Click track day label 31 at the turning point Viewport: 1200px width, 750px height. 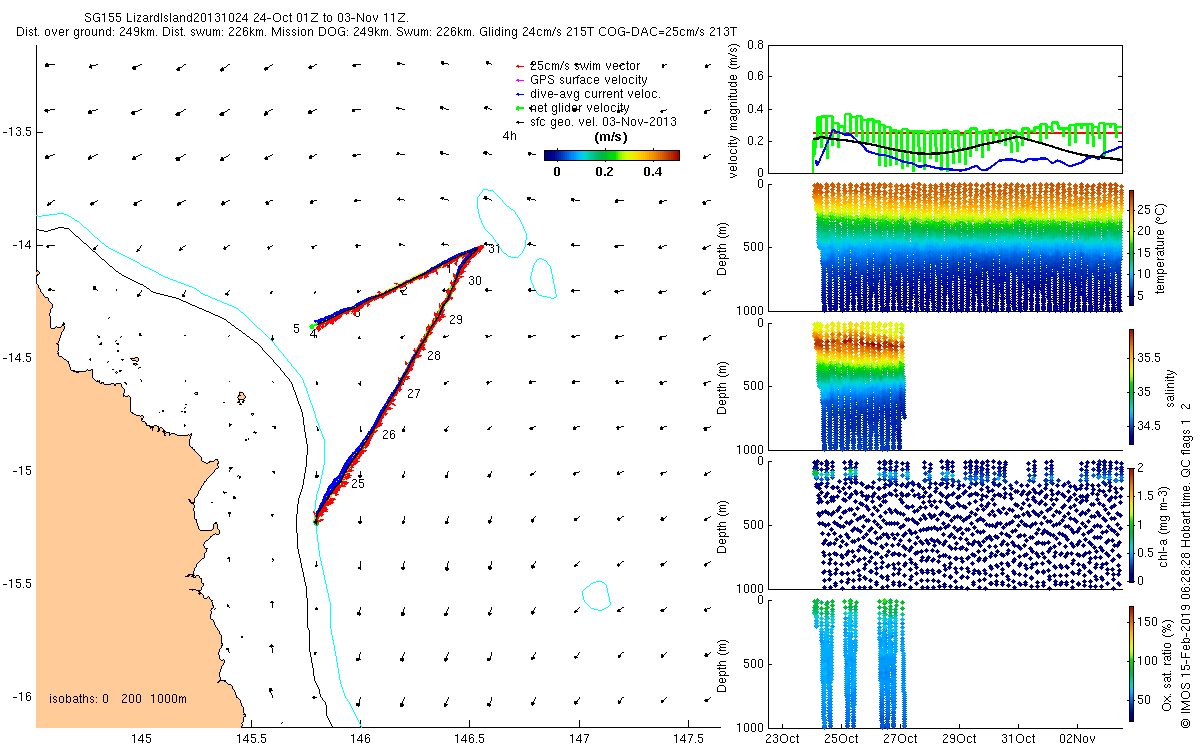tap(494, 249)
